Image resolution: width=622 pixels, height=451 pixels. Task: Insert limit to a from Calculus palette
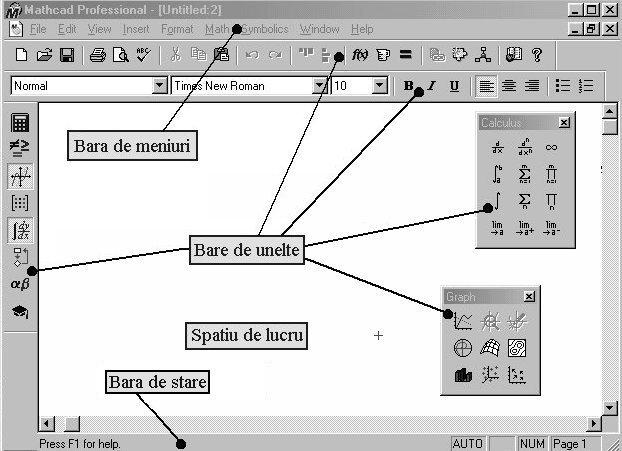tap(497, 228)
